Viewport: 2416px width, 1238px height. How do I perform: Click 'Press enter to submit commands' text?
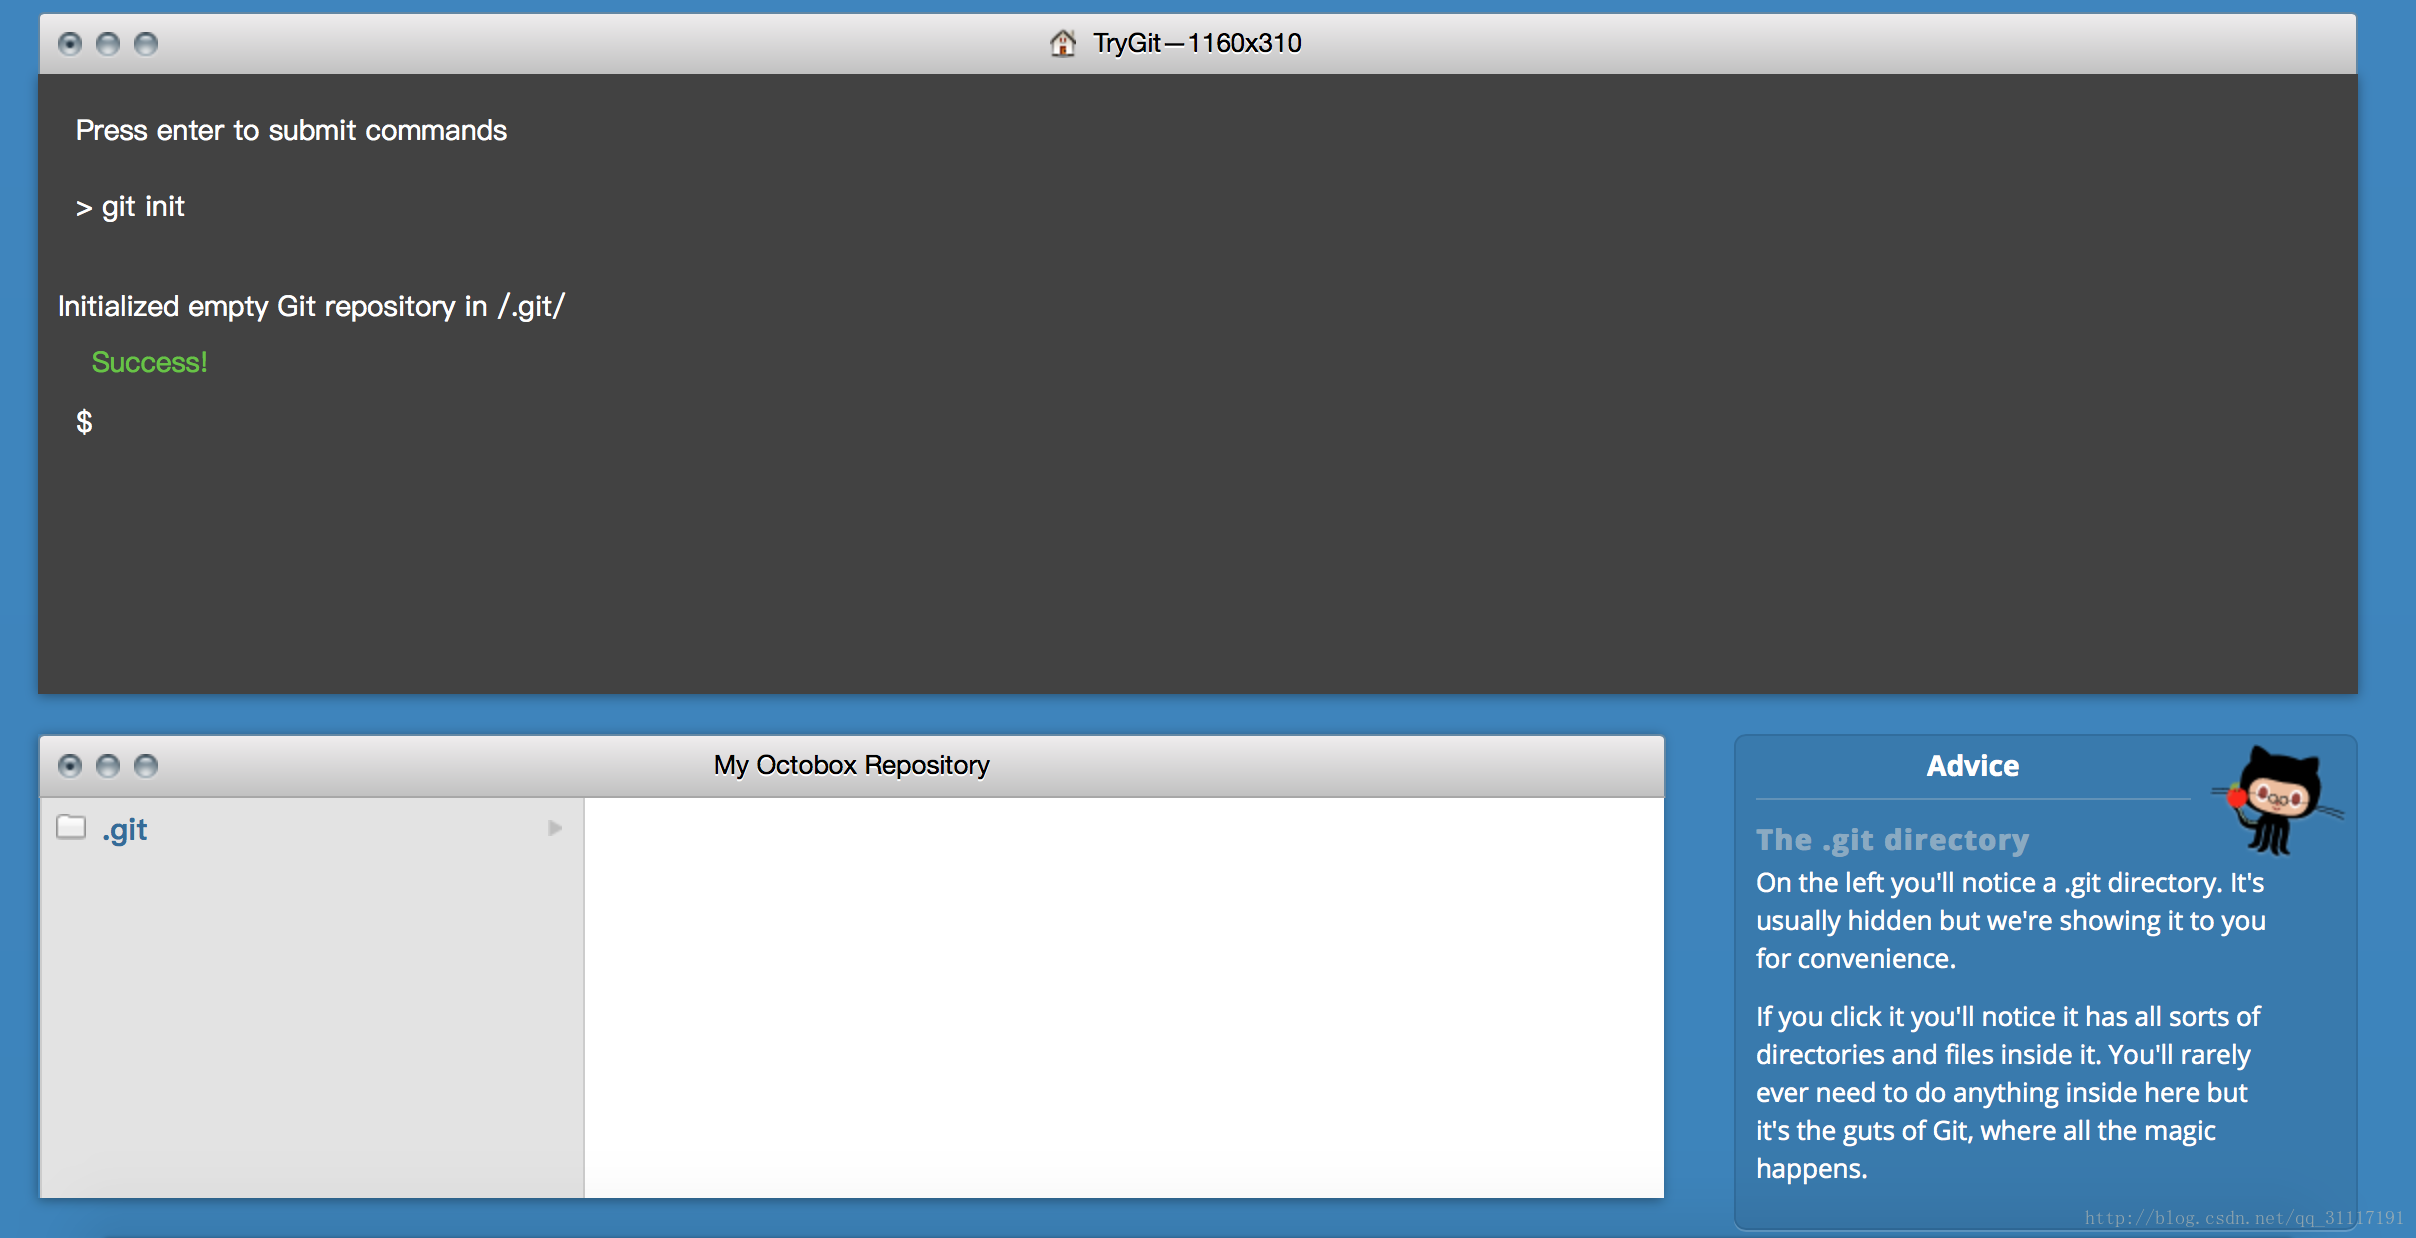click(291, 130)
